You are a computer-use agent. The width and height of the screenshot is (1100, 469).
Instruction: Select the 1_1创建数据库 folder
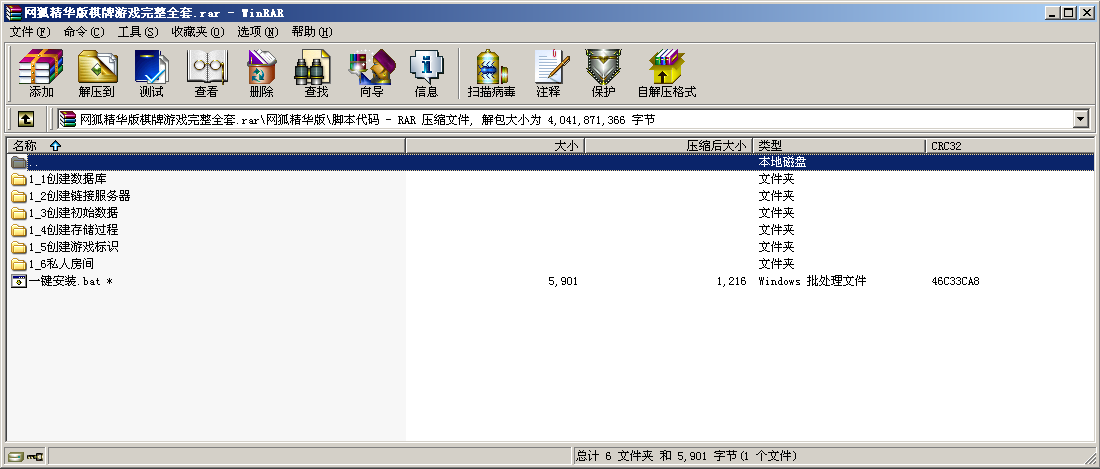click(x=67, y=179)
